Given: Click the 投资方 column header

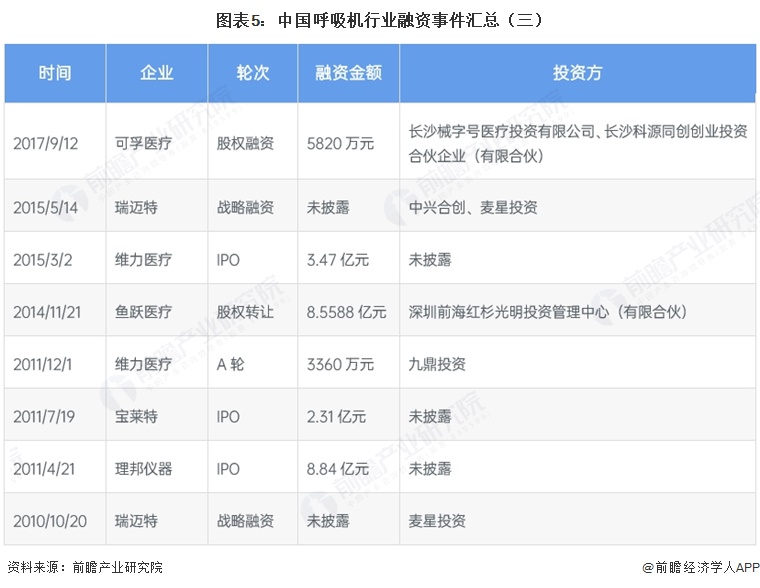Looking at the screenshot, I should click(577, 73).
